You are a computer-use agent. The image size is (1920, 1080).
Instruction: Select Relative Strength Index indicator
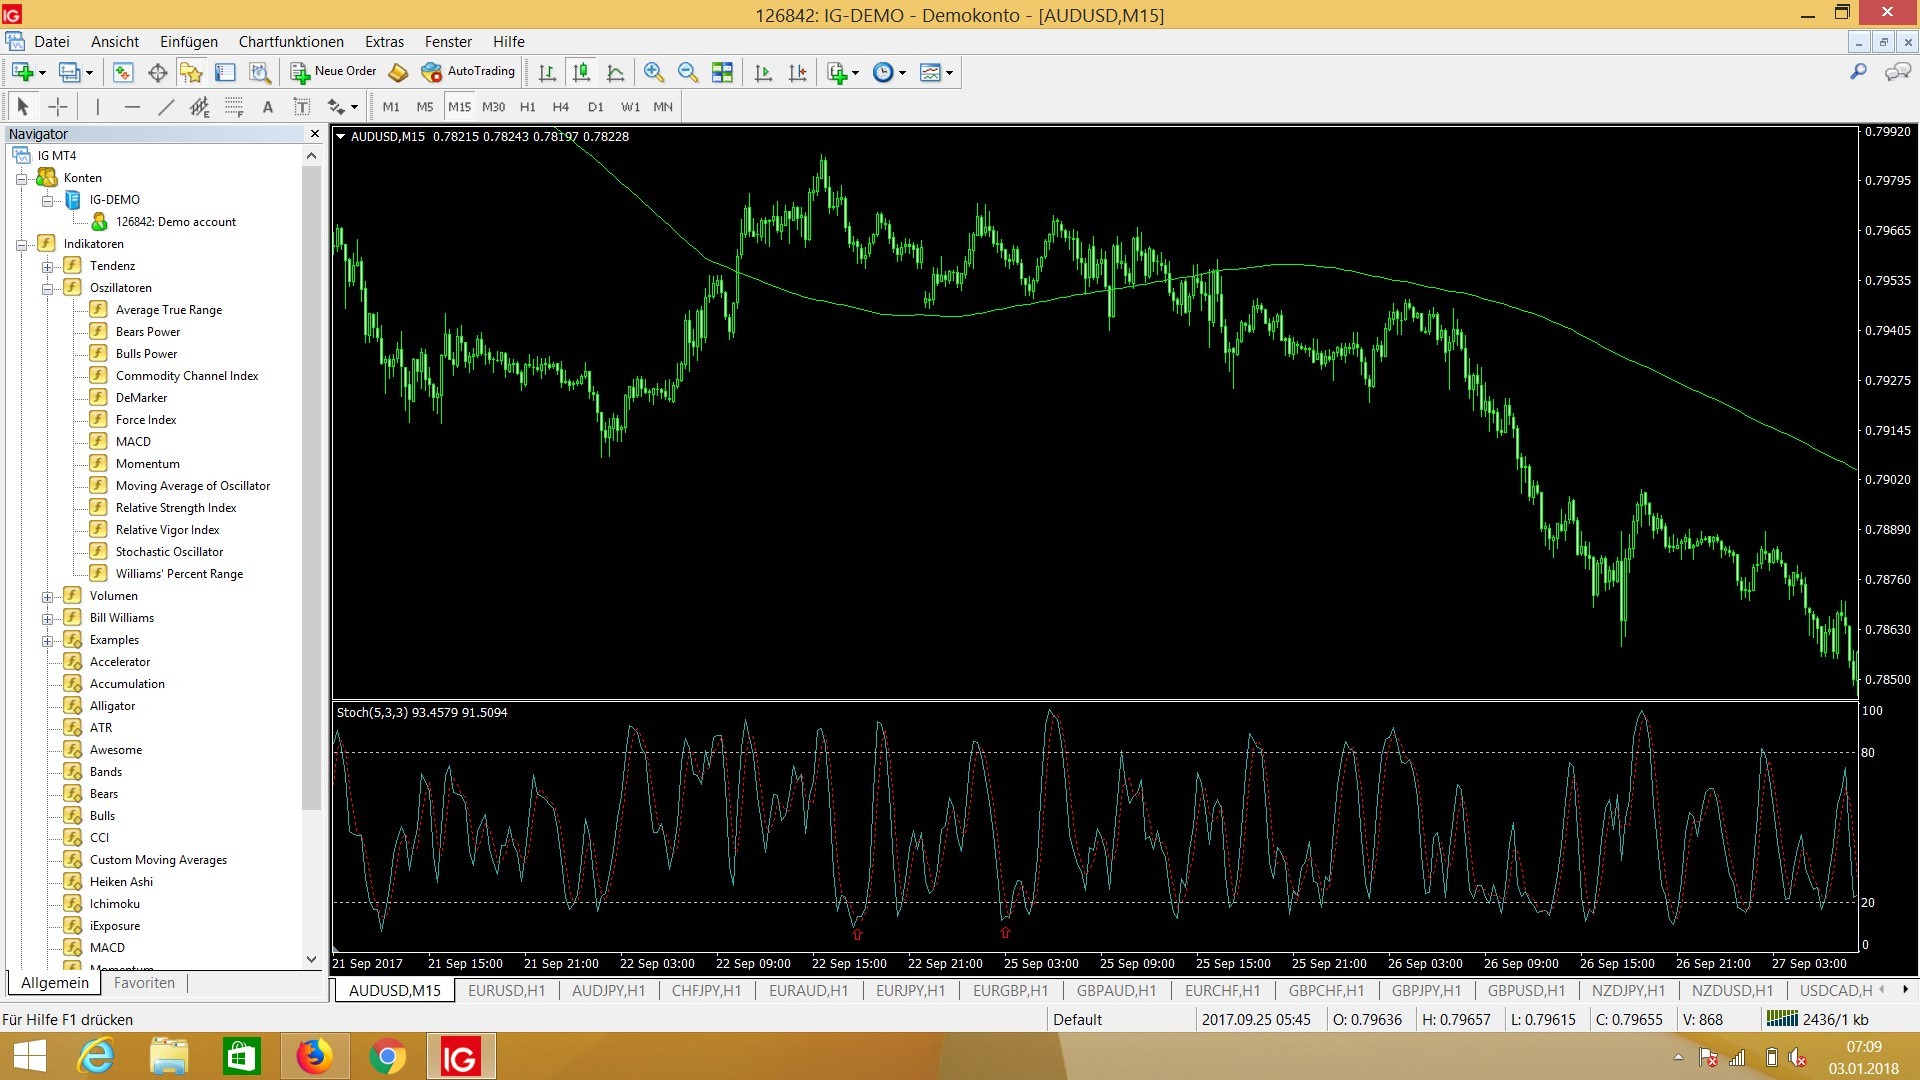tap(176, 508)
